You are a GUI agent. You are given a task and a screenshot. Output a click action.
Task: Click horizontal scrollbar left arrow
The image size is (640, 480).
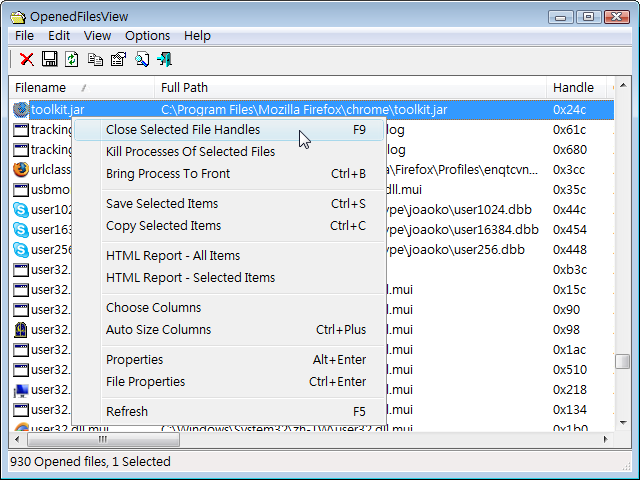[17, 440]
